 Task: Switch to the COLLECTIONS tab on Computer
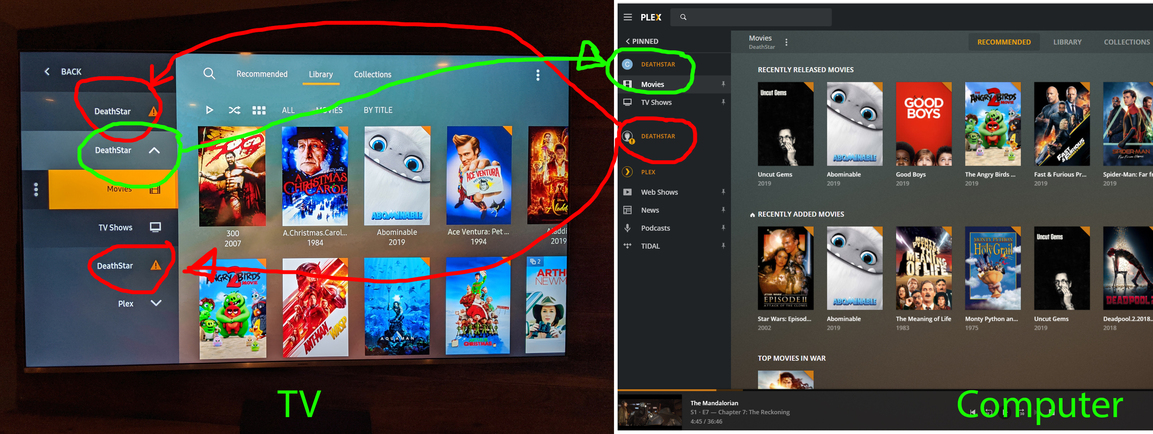(x=1127, y=42)
